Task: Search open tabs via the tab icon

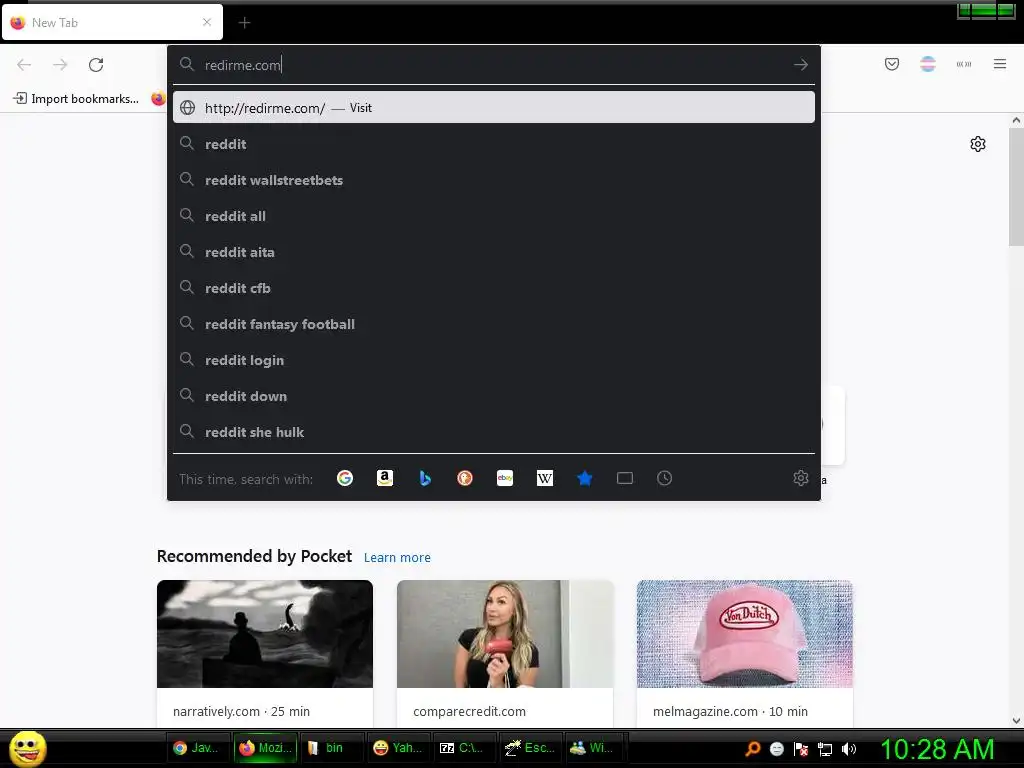Action: (625, 478)
